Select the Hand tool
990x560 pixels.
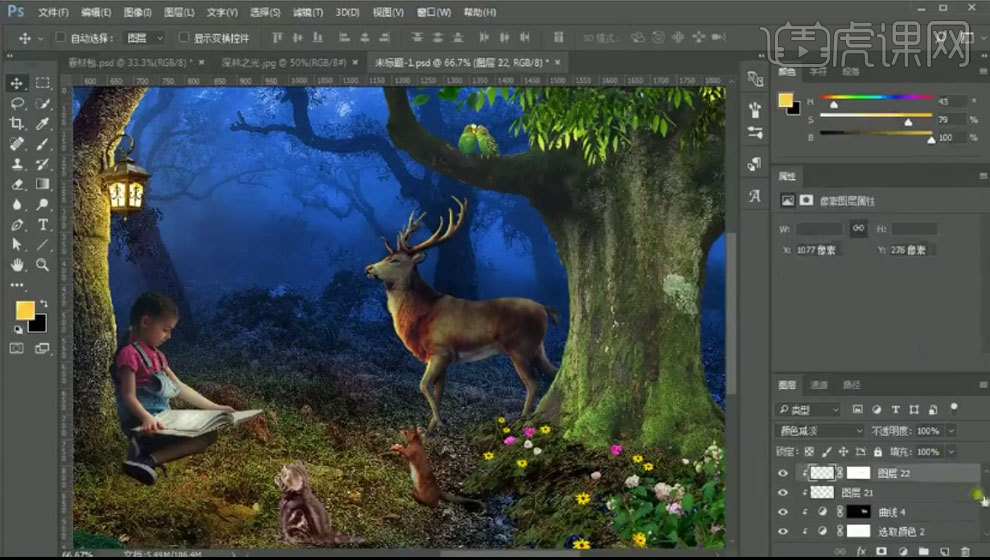click(17, 265)
